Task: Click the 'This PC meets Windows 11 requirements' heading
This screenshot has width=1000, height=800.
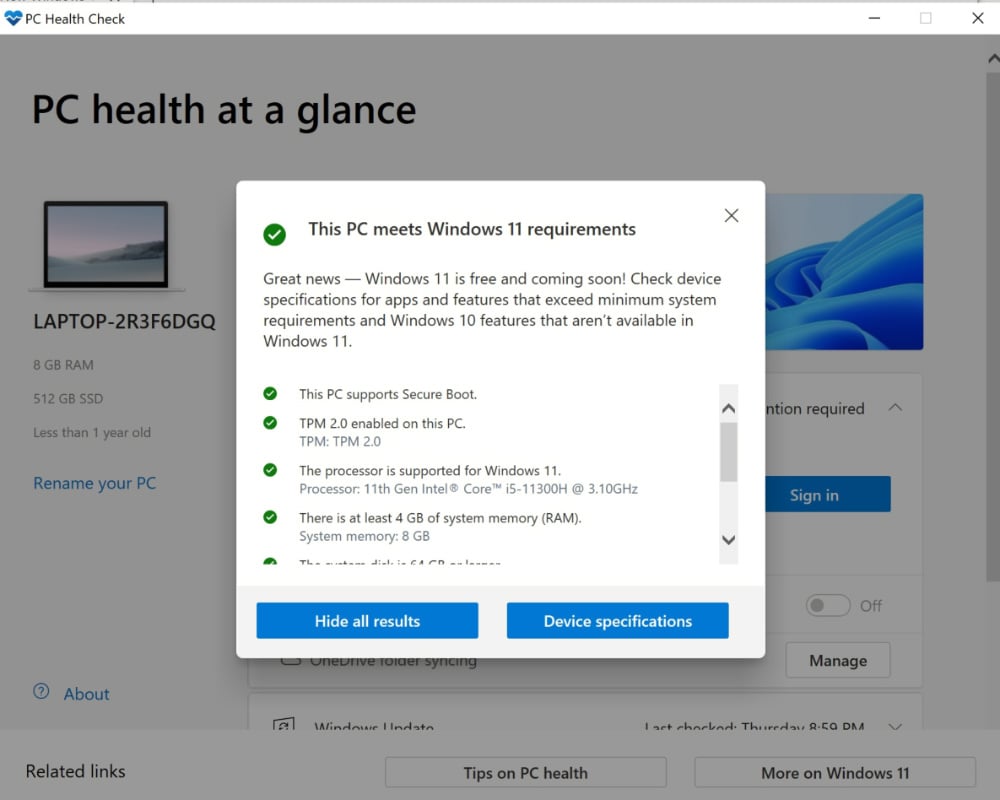Action: click(472, 229)
